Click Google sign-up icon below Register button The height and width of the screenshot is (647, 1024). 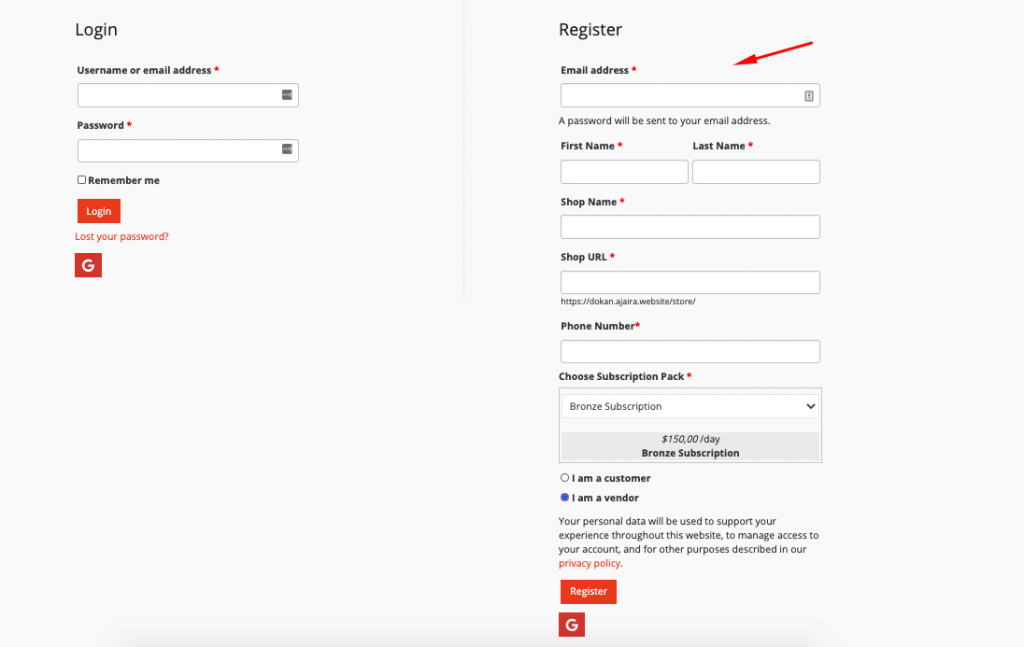click(x=571, y=625)
